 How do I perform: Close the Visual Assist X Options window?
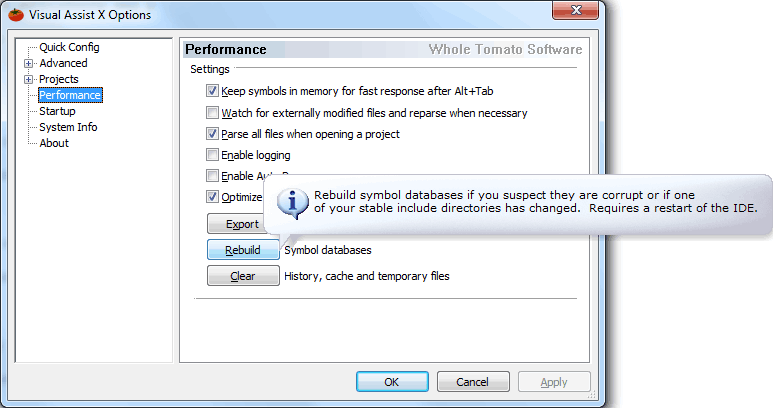[575, 10]
